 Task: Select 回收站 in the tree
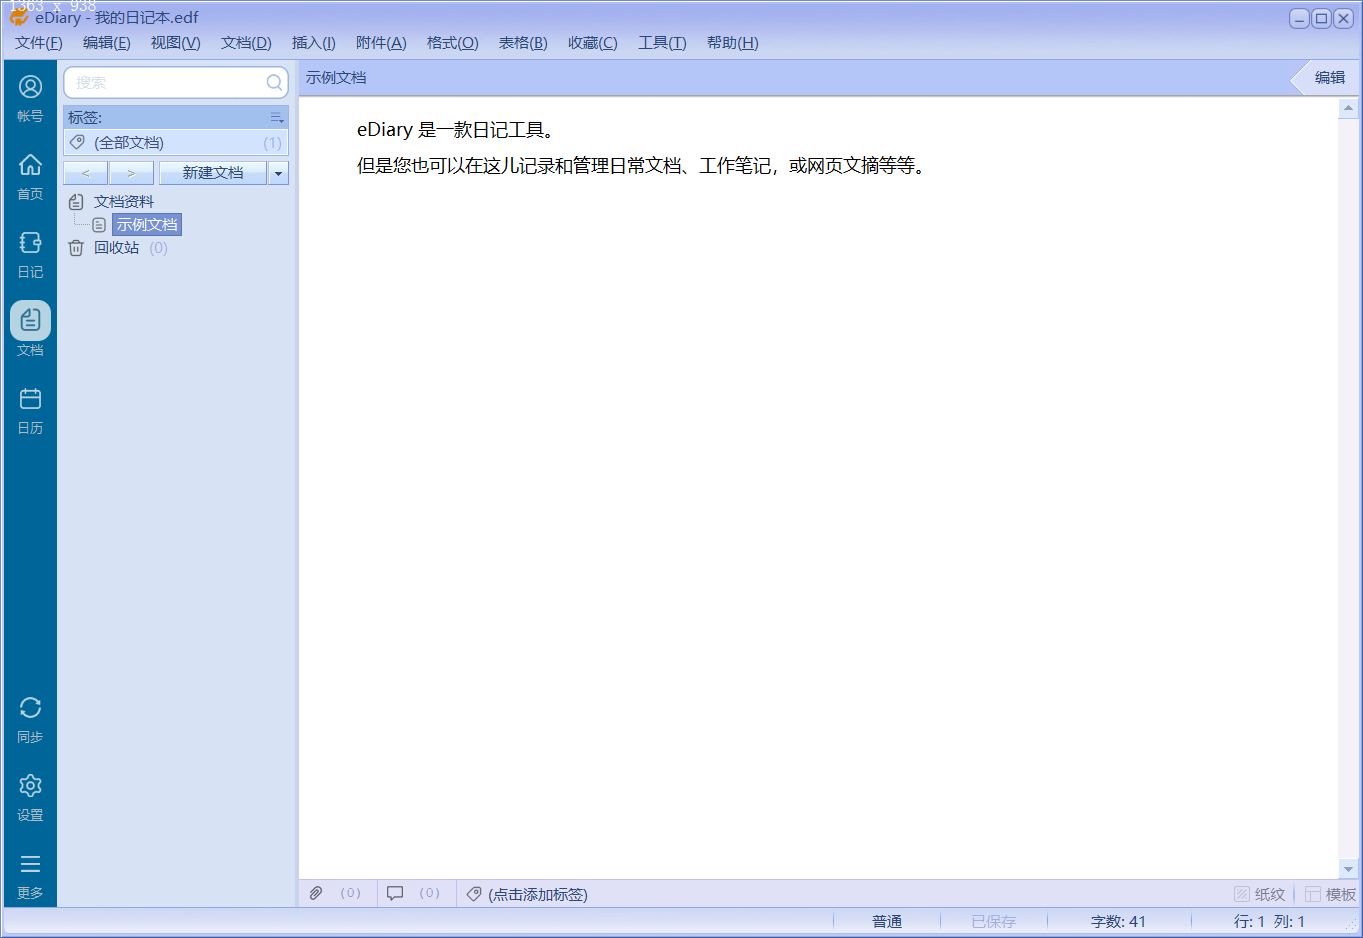[117, 248]
